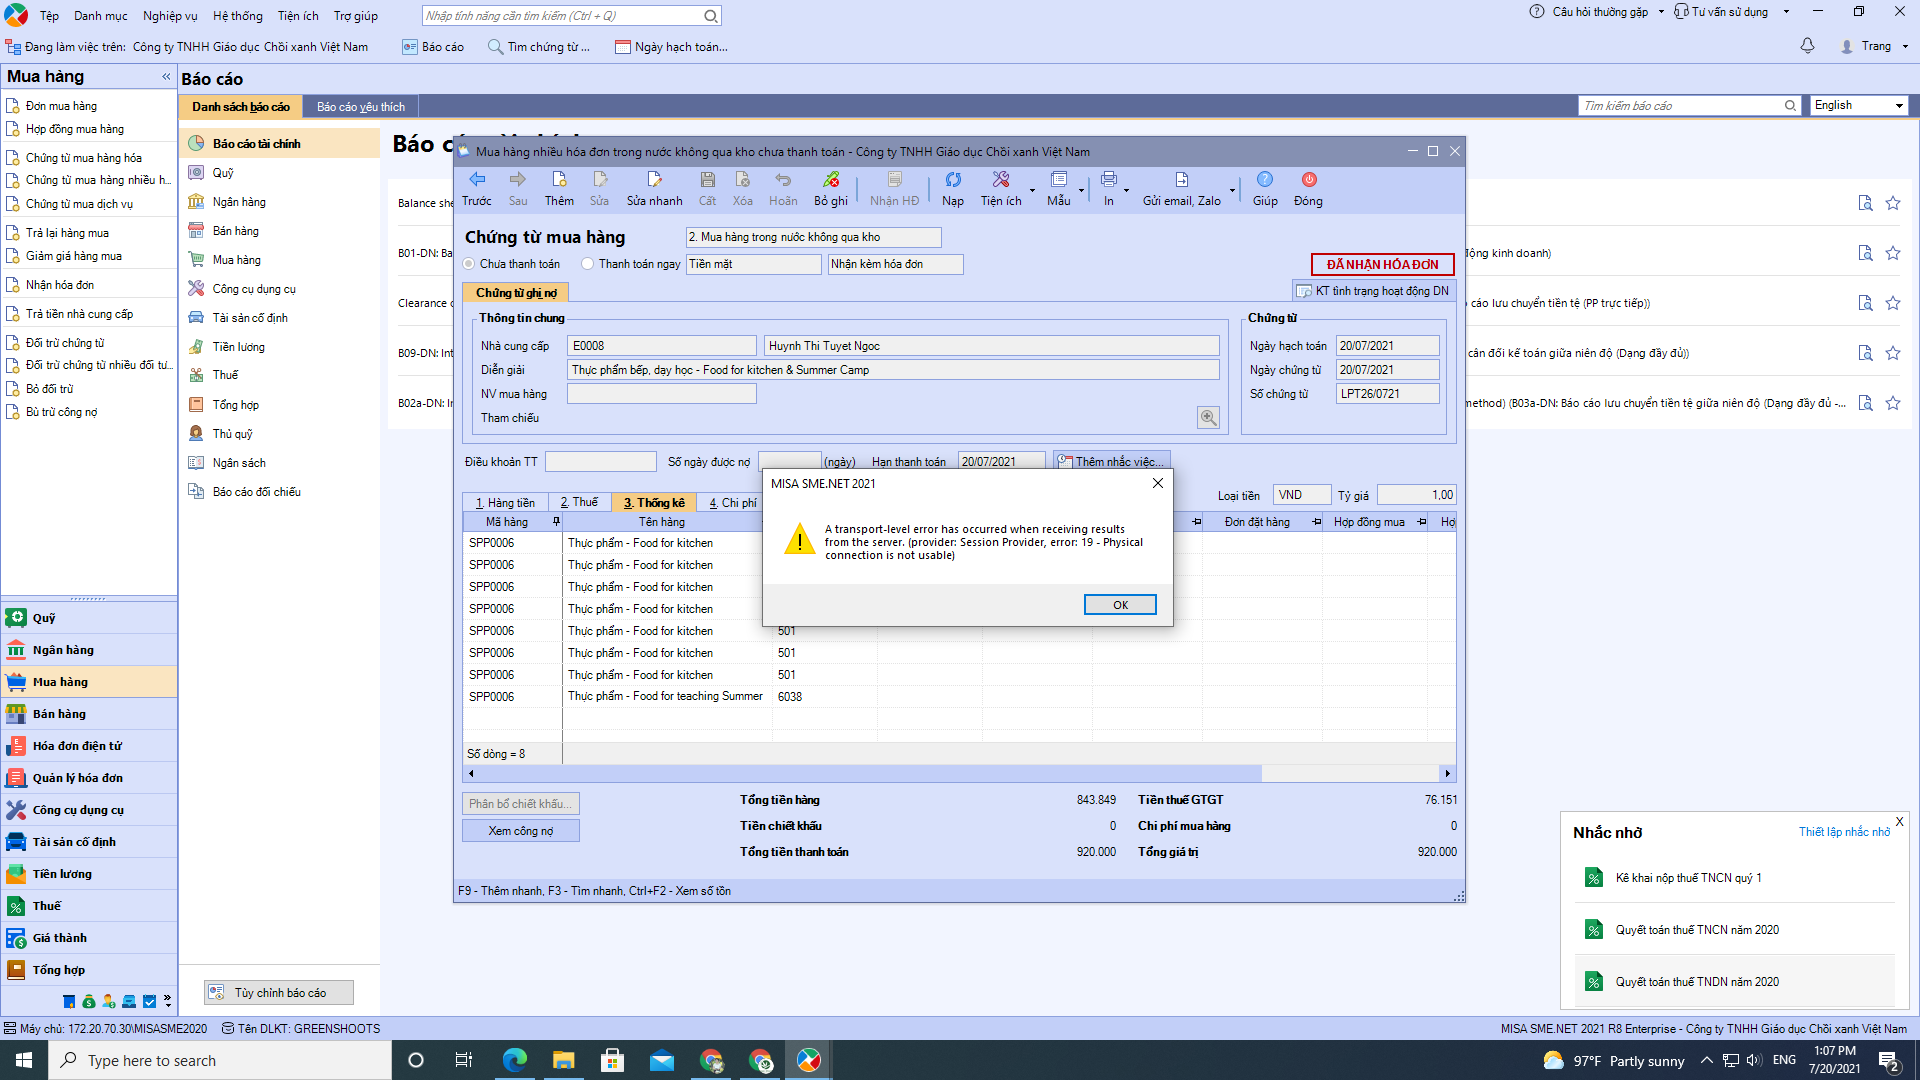Click Thêm nhắc việc button
Screen dimensions: 1920x1080
click(x=1111, y=462)
